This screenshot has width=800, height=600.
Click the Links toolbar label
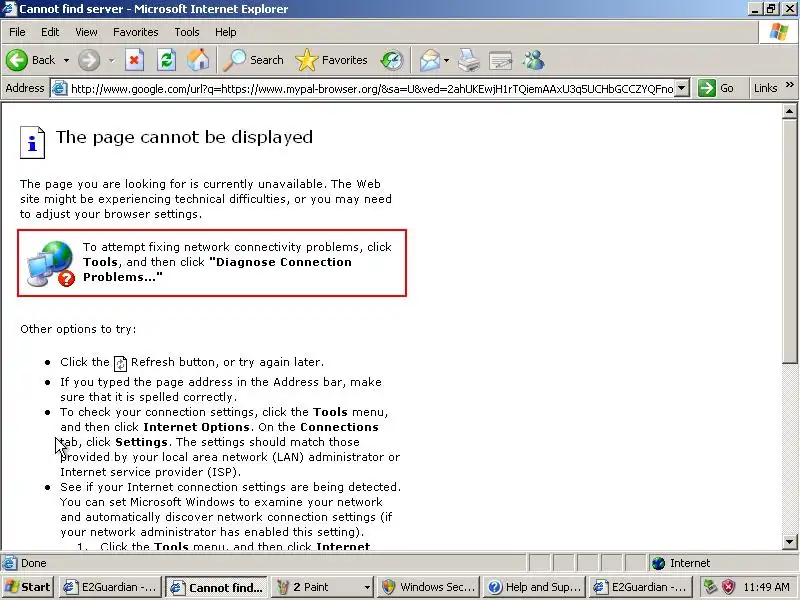[x=765, y=88]
